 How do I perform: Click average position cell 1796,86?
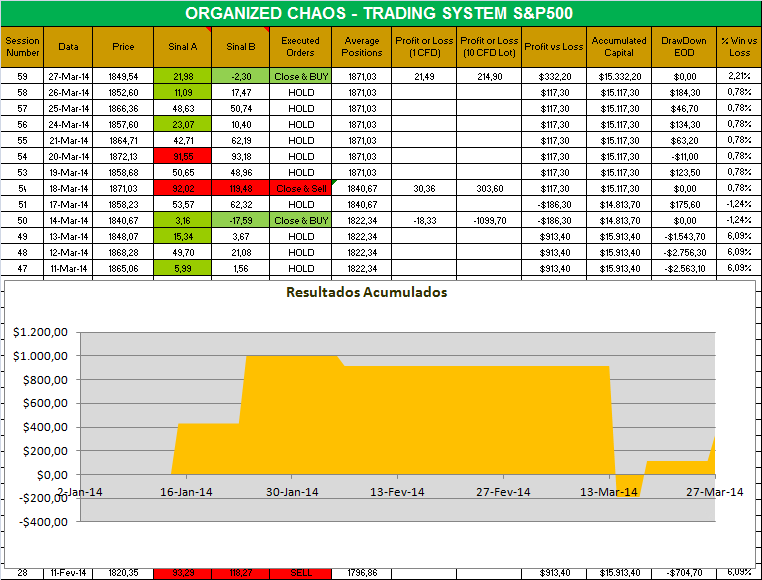pyautogui.click(x=362, y=574)
